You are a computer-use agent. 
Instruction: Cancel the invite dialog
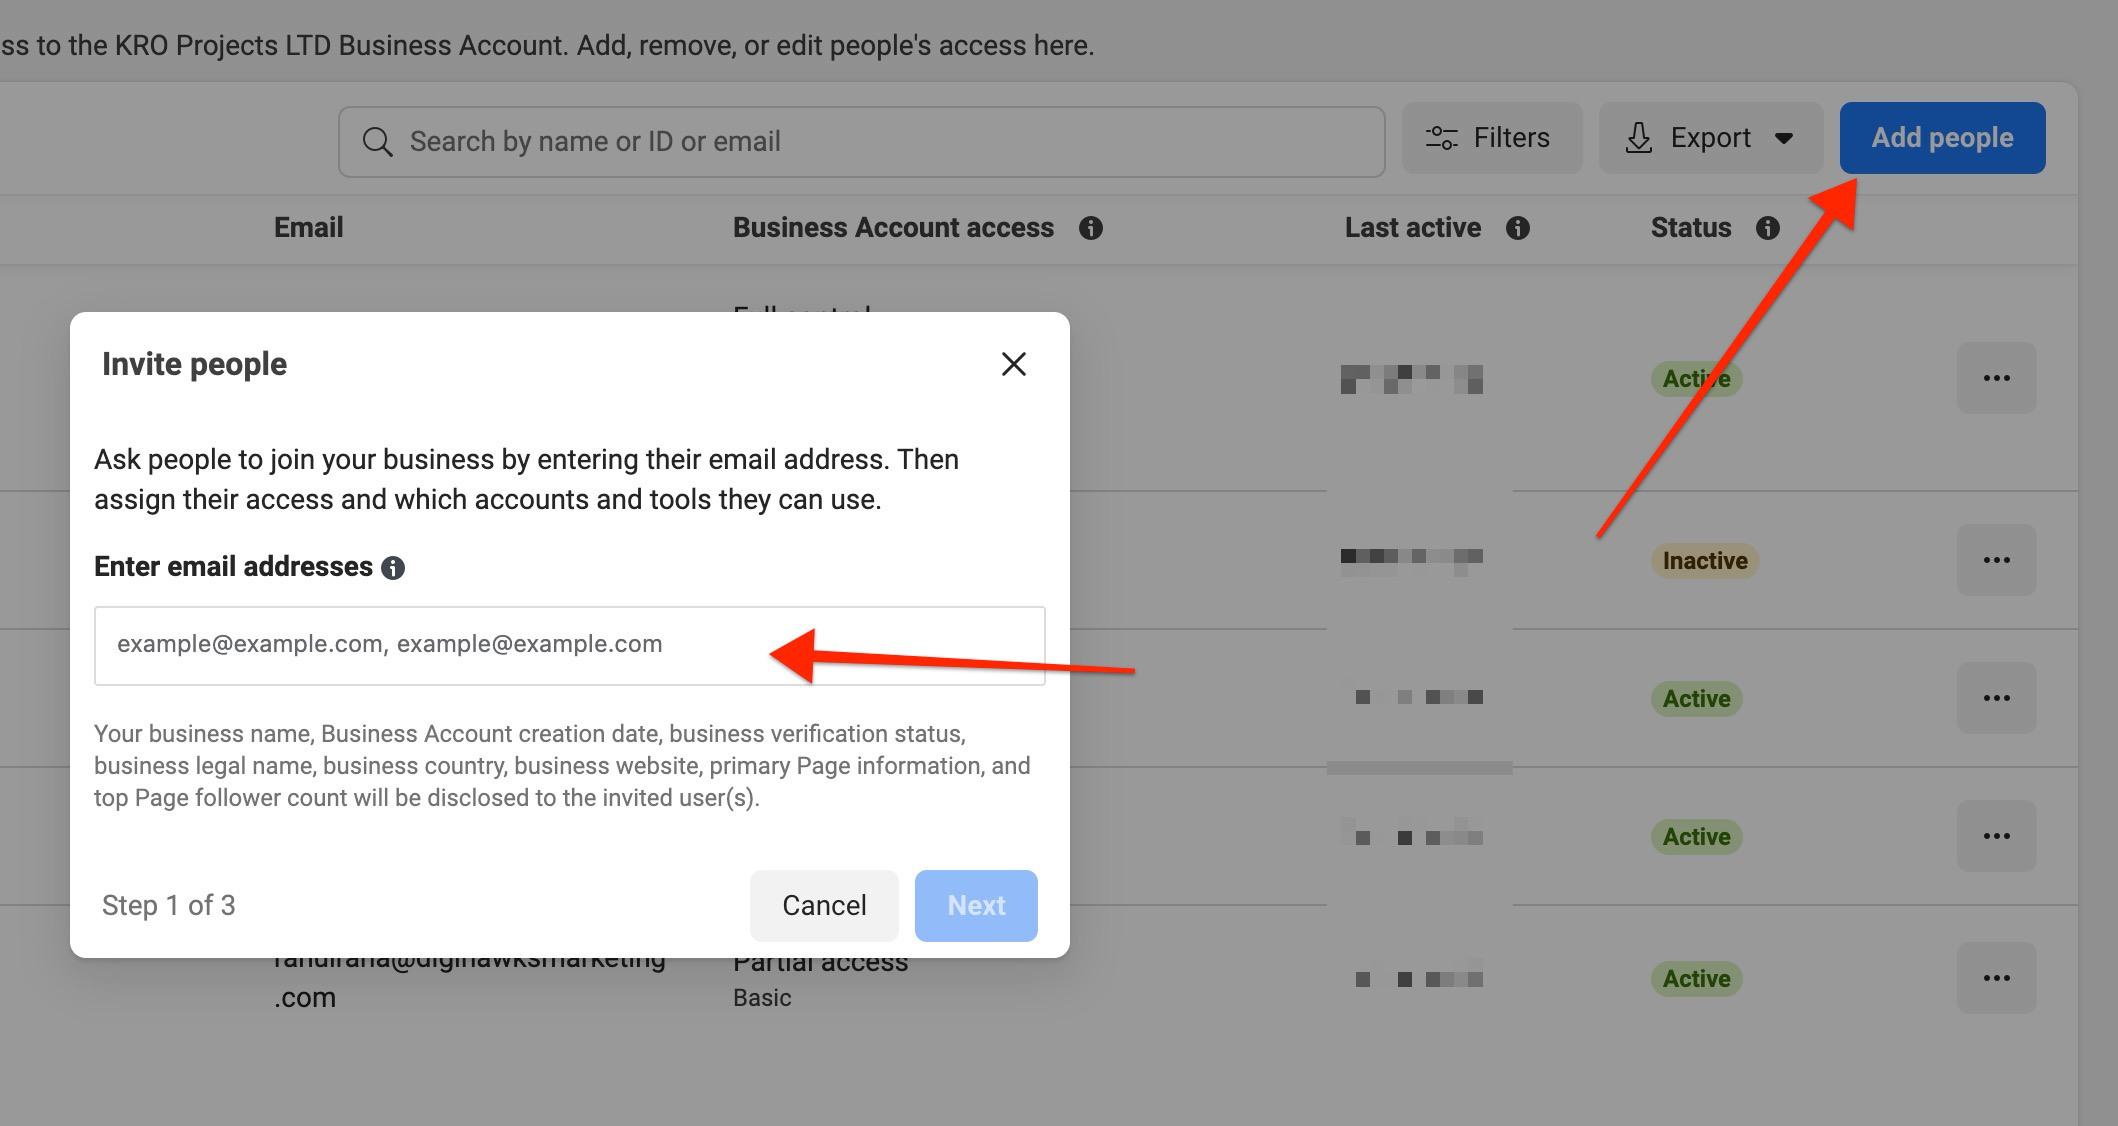pyautogui.click(x=824, y=905)
